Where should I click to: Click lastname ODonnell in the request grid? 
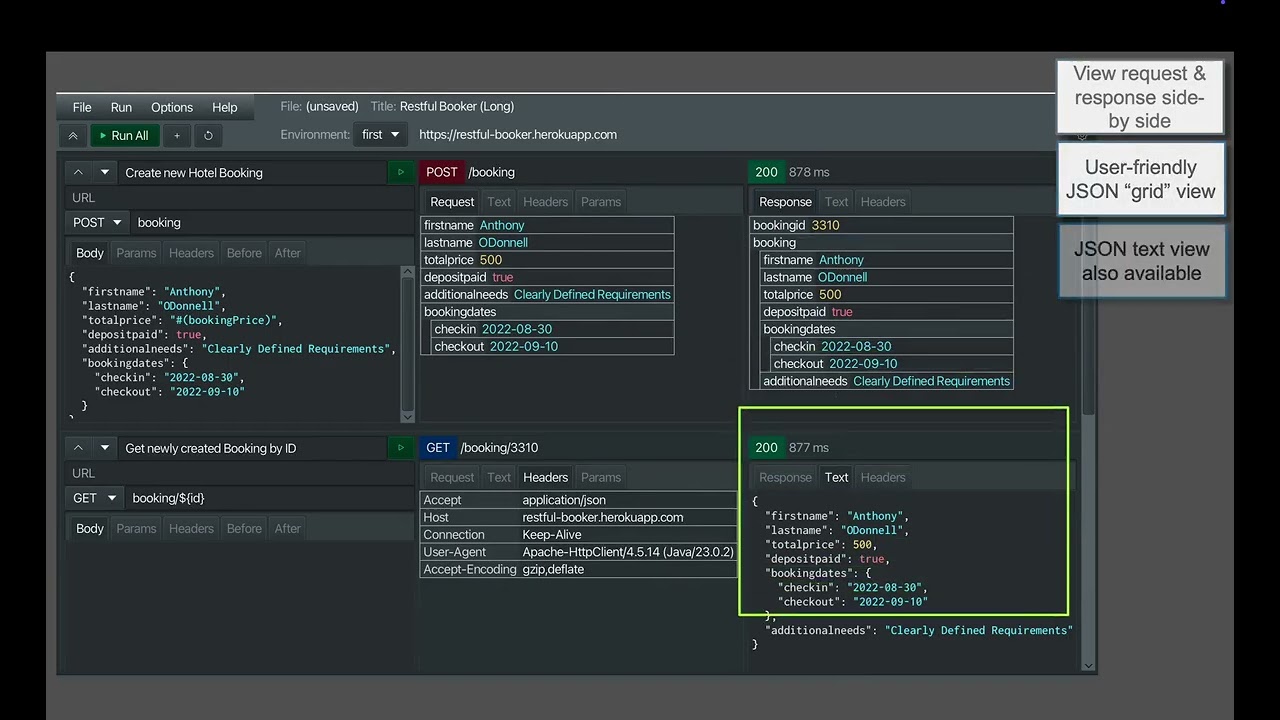(x=547, y=242)
